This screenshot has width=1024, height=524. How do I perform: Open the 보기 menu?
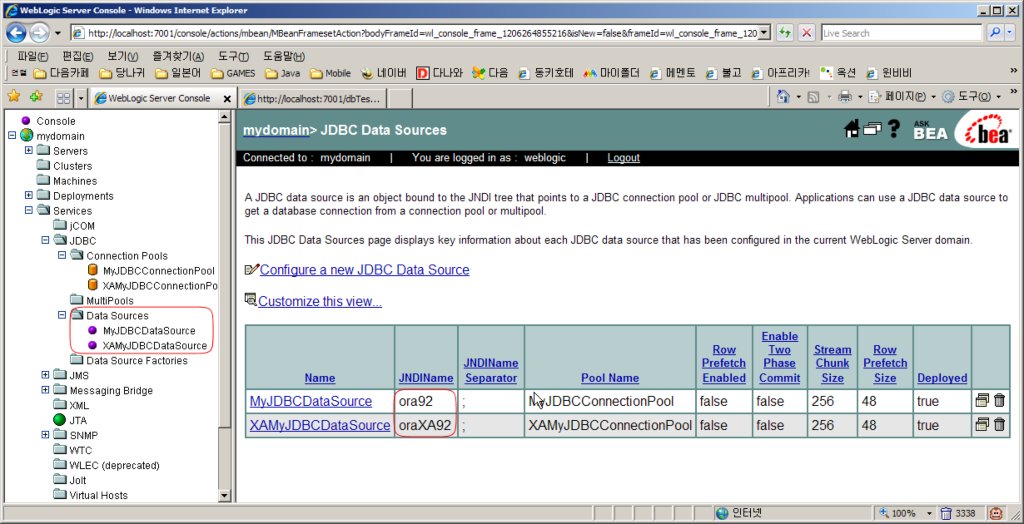point(123,57)
